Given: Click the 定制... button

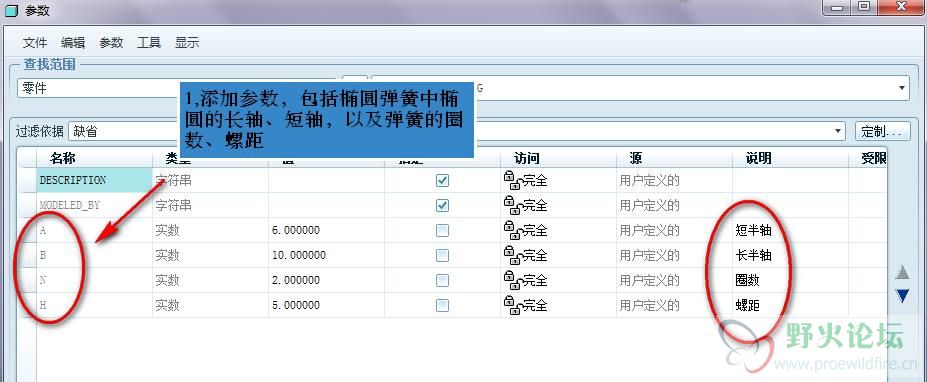Looking at the screenshot, I should tap(882, 131).
